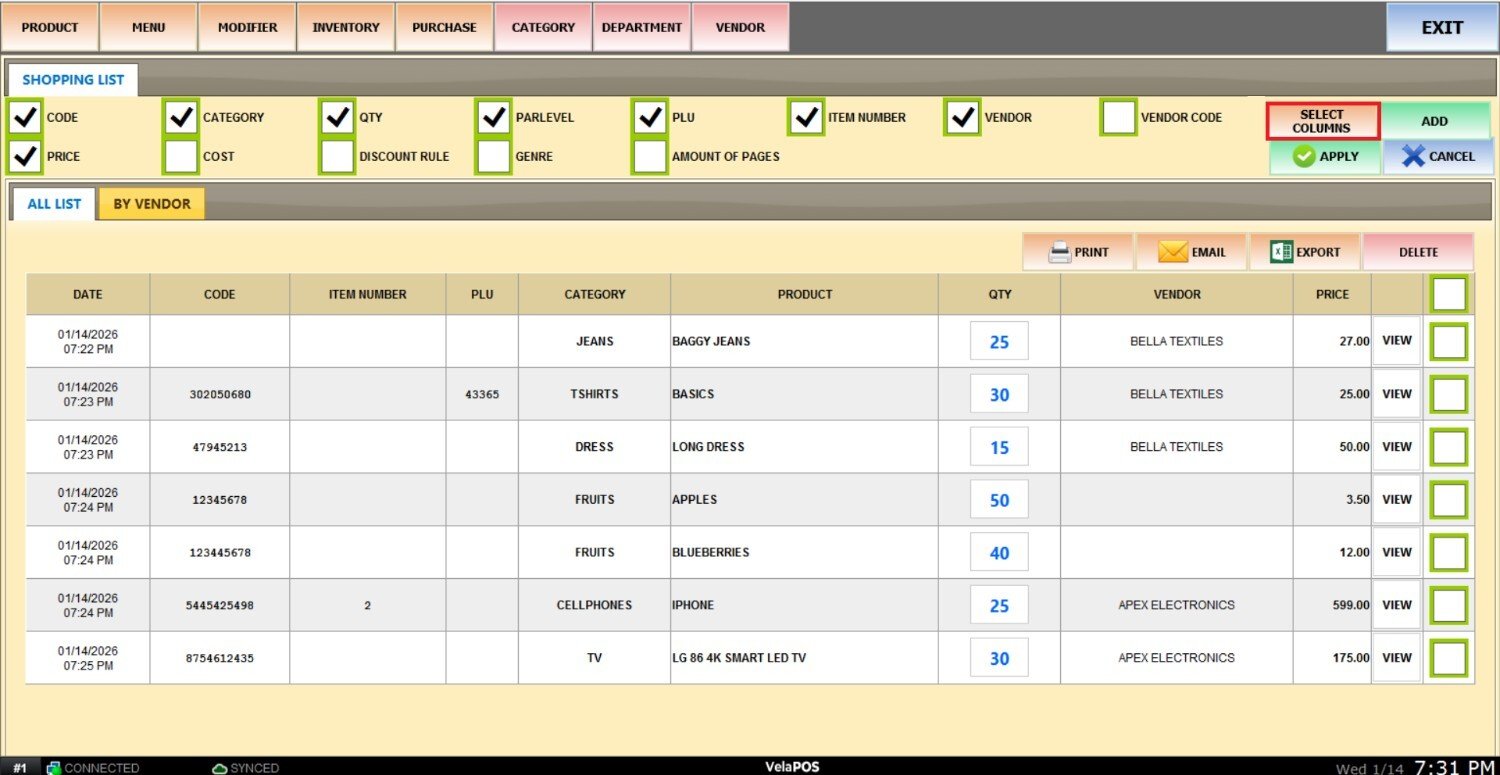Image resolution: width=1500 pixels, height=775 pixels.
Task: Uncheck the Parlevel column checkbox
Action: [x=494, y=118]
